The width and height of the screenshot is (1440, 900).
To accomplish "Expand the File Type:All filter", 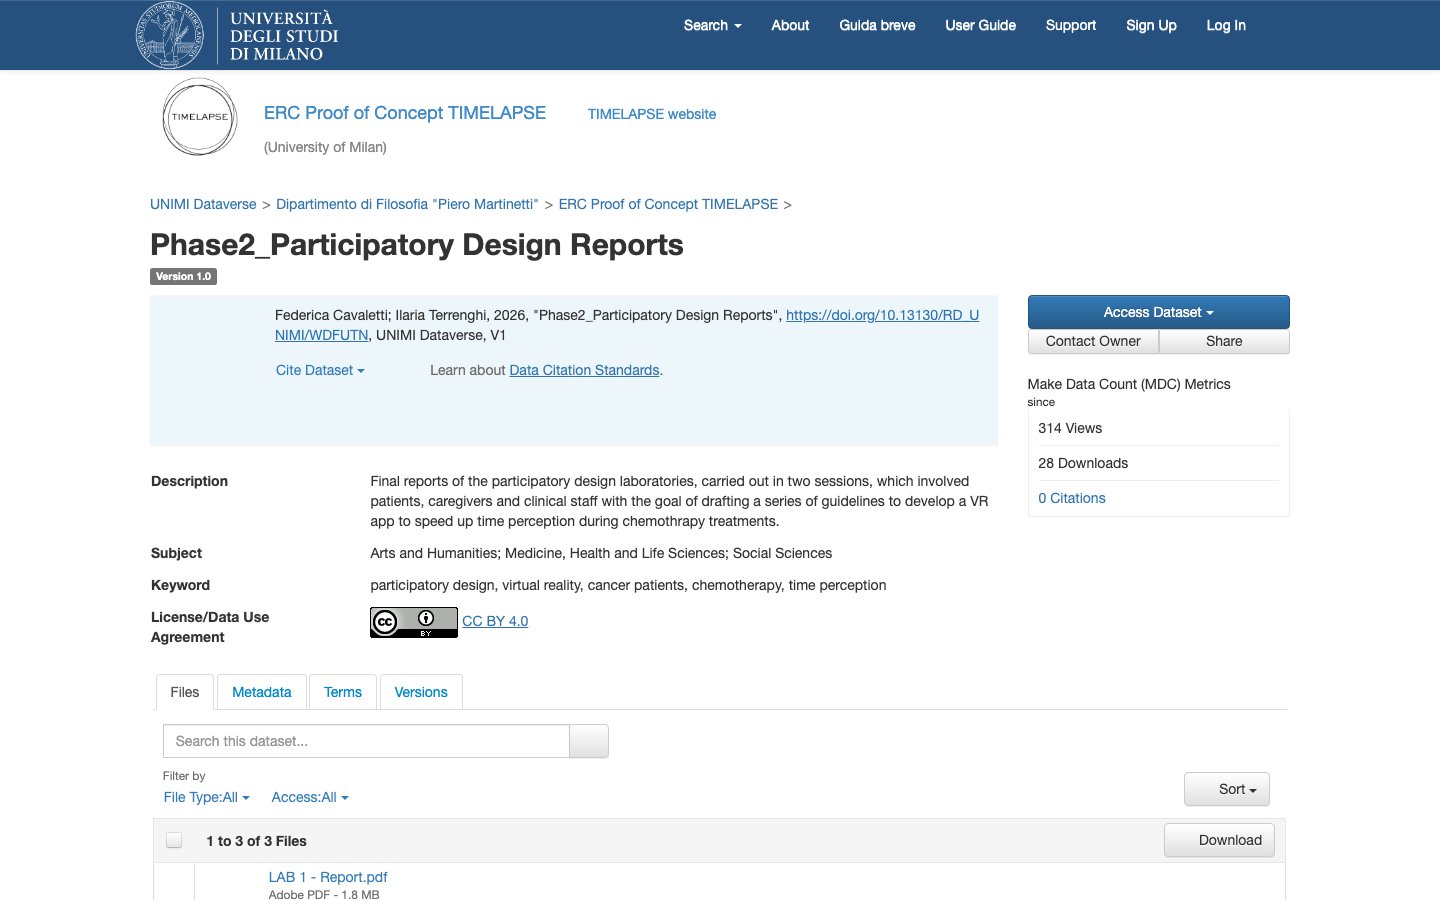I will (x=206, y=797).
